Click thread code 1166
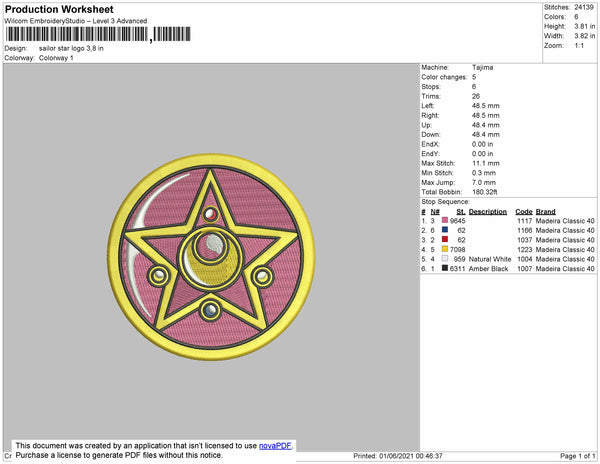The image size is (600, 464). (525, 230)
